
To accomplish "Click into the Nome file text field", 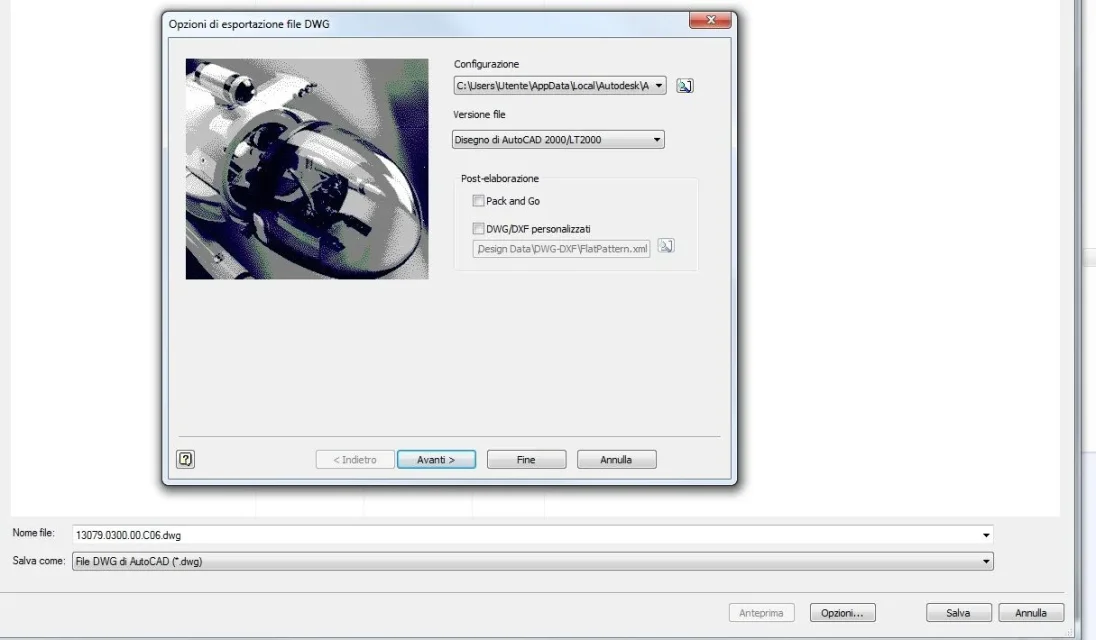I will (x=526, y=535).
